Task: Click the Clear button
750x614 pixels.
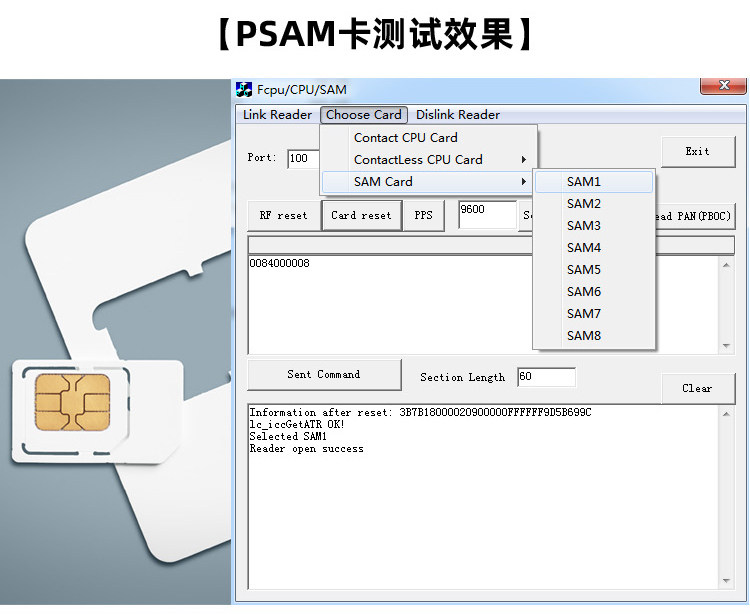Action: (x=698, y=388)
